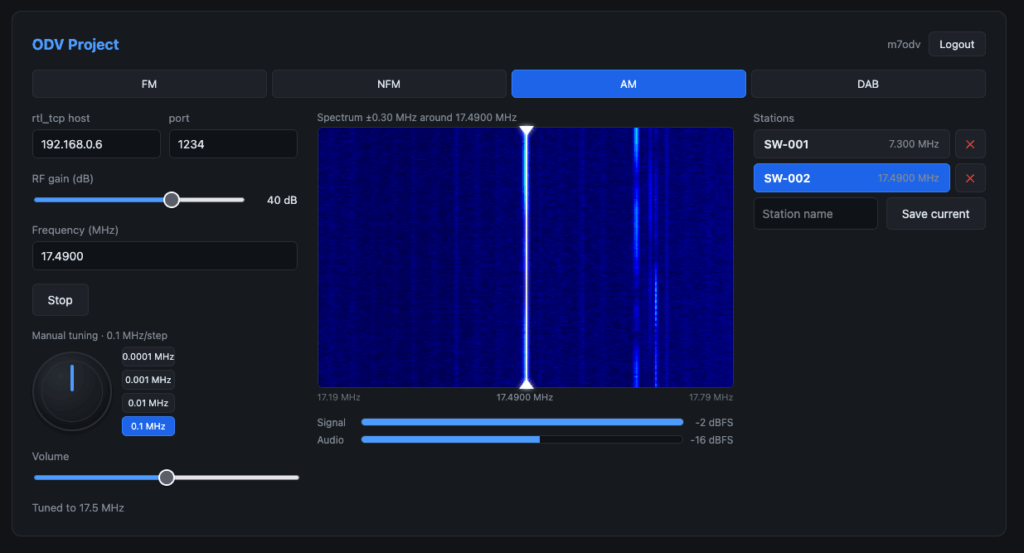The width and height of the screenshot is (1024, 553).
Task: Set tuning step to 0.0001 MHz
Action: 148,356
